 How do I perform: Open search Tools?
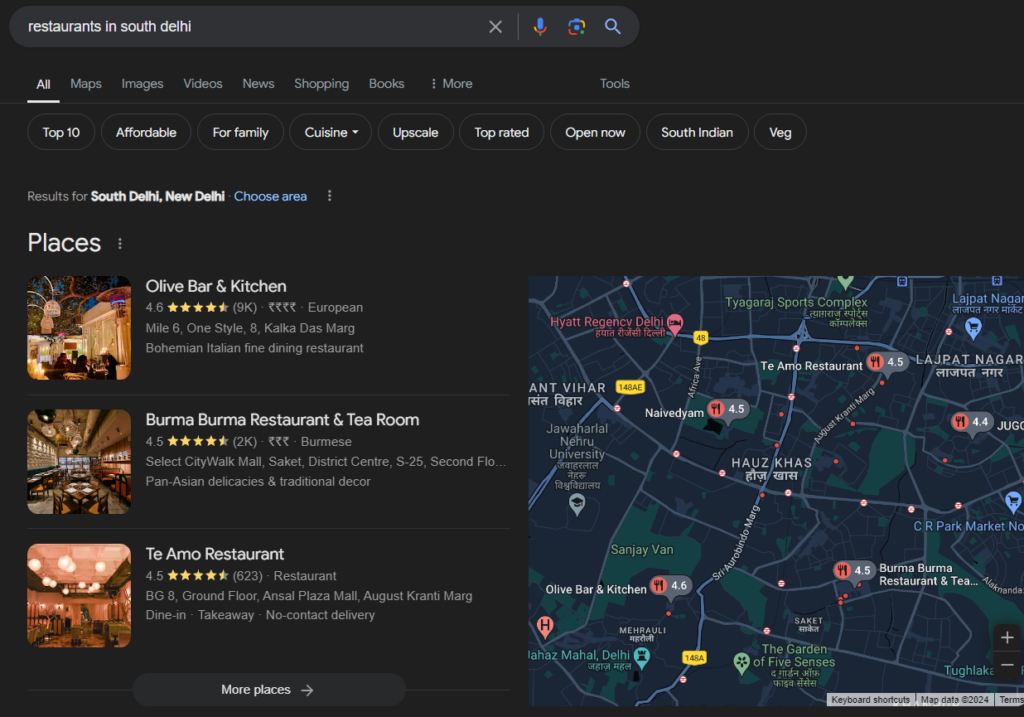[615, 84]
